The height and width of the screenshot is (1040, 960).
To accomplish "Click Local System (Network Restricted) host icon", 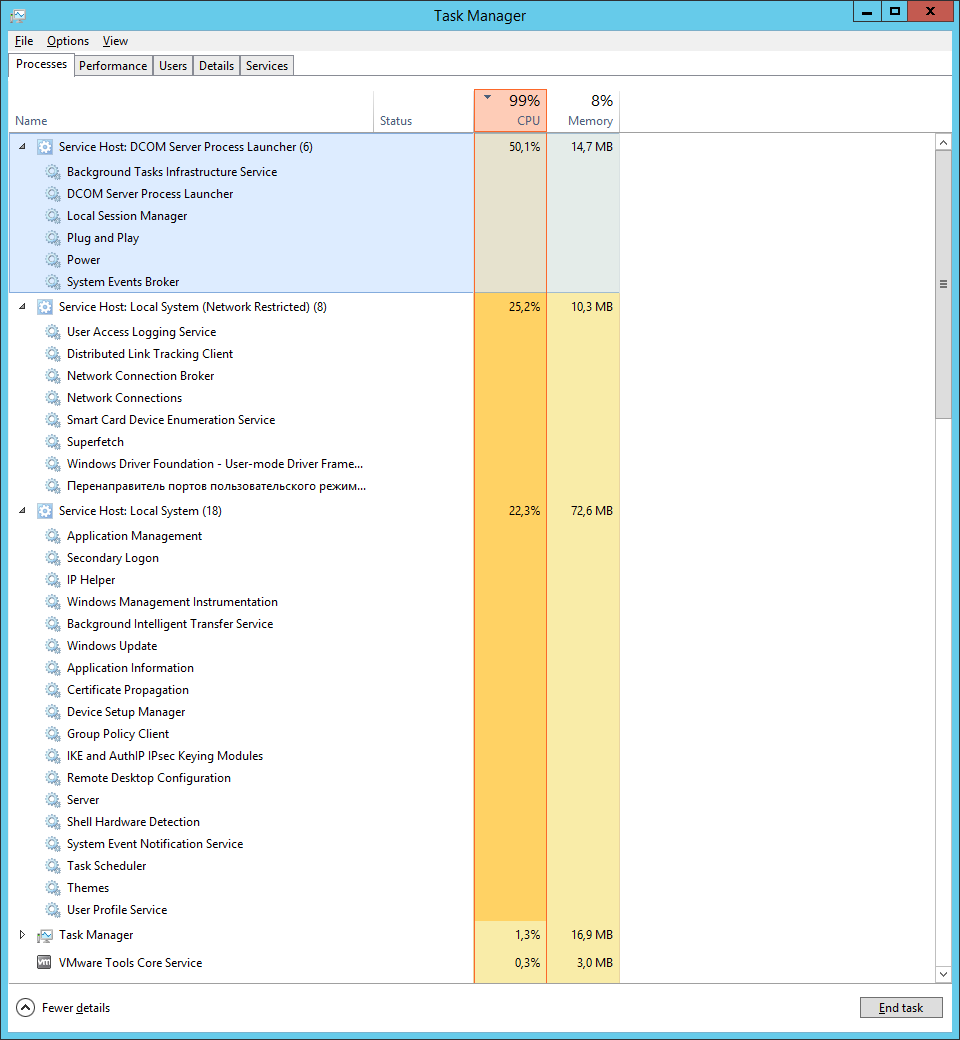I will point(44,307).
